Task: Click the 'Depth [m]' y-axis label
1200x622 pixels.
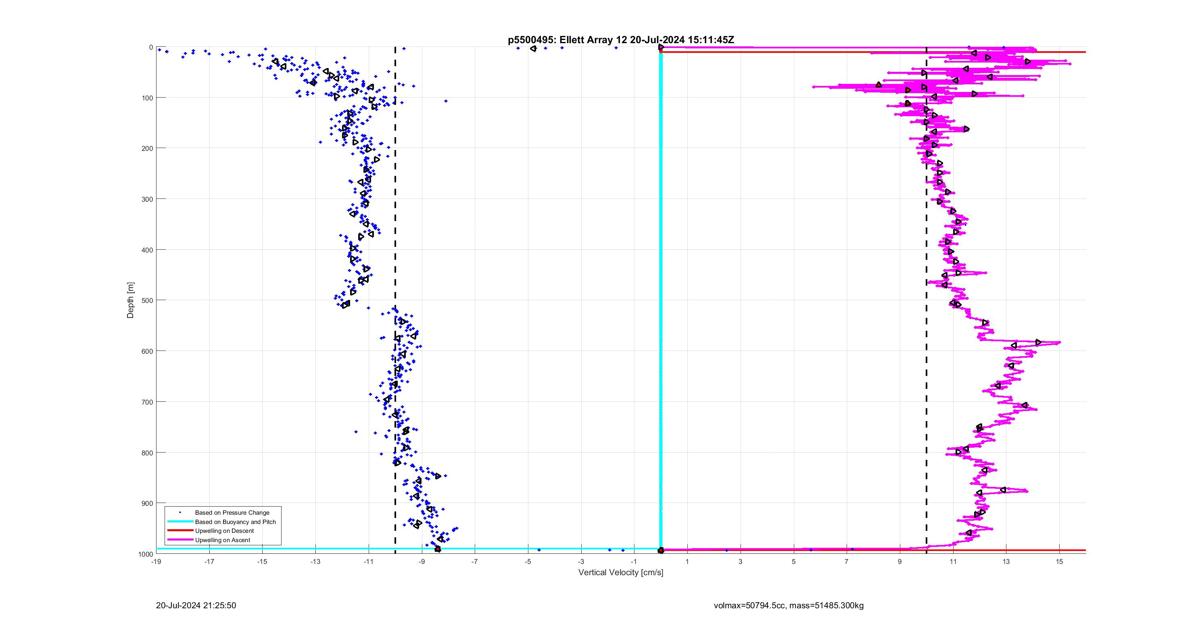Action: [131, 300]
